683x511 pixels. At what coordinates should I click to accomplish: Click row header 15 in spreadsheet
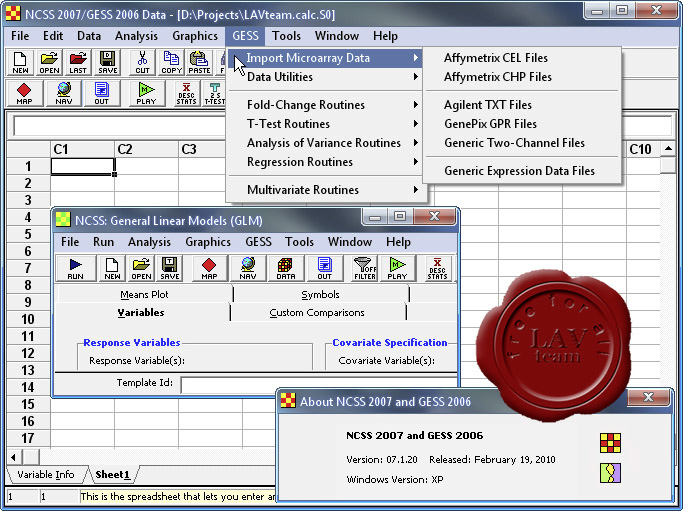click(28, 404)
